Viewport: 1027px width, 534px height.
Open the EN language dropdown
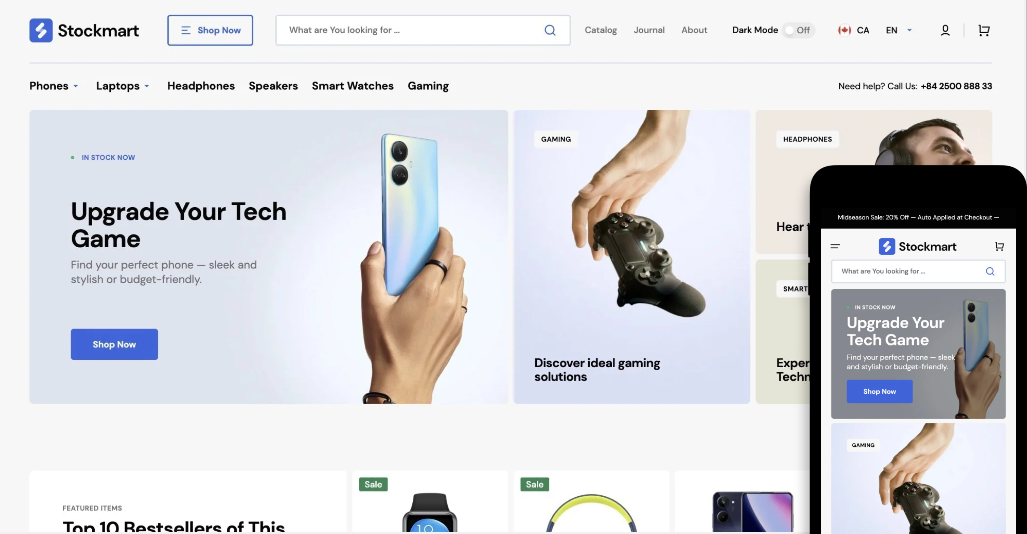pos(899,30)
